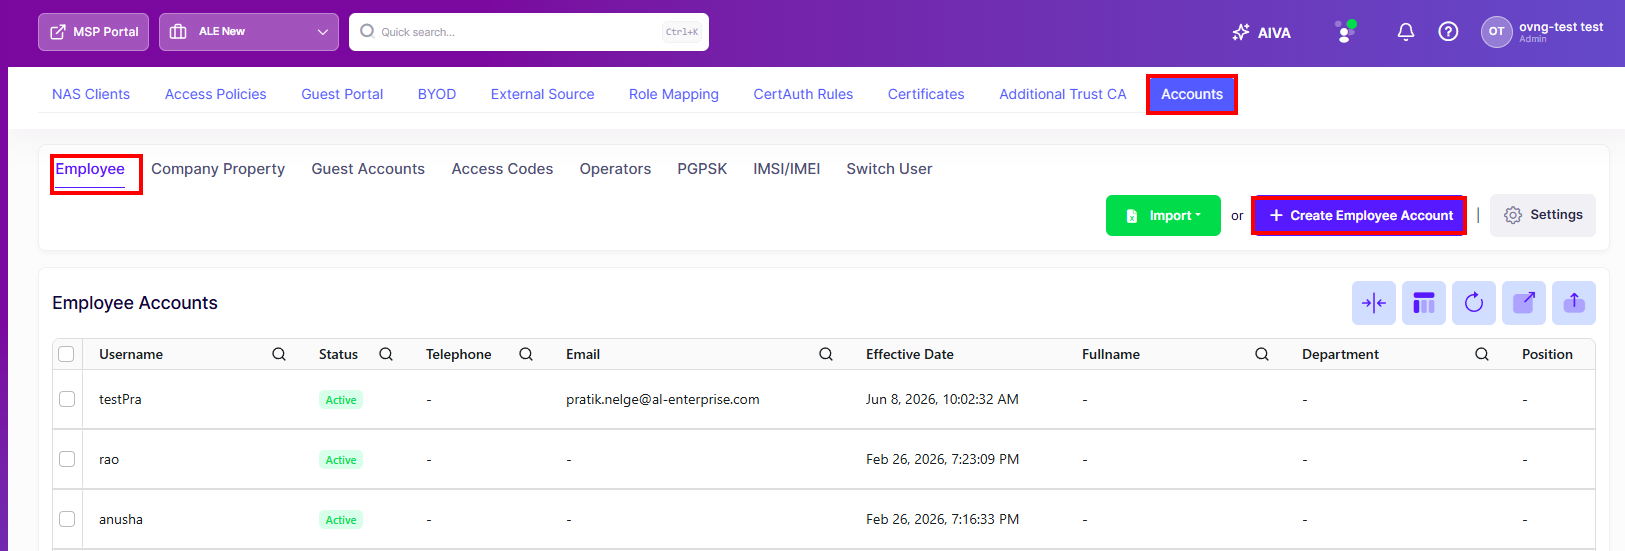Click username rao

[109, 459]
